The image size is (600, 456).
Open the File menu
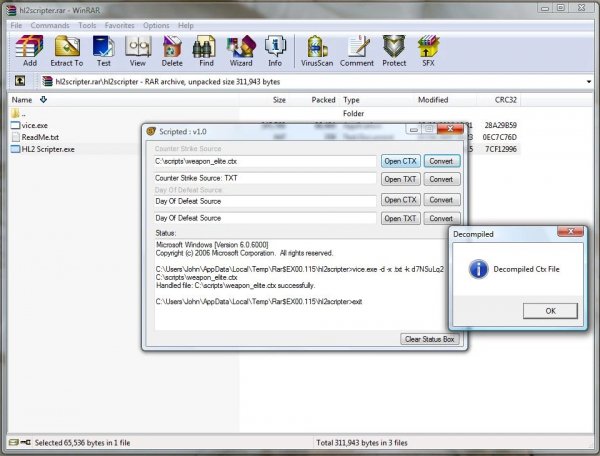click(x=16, y=26)
